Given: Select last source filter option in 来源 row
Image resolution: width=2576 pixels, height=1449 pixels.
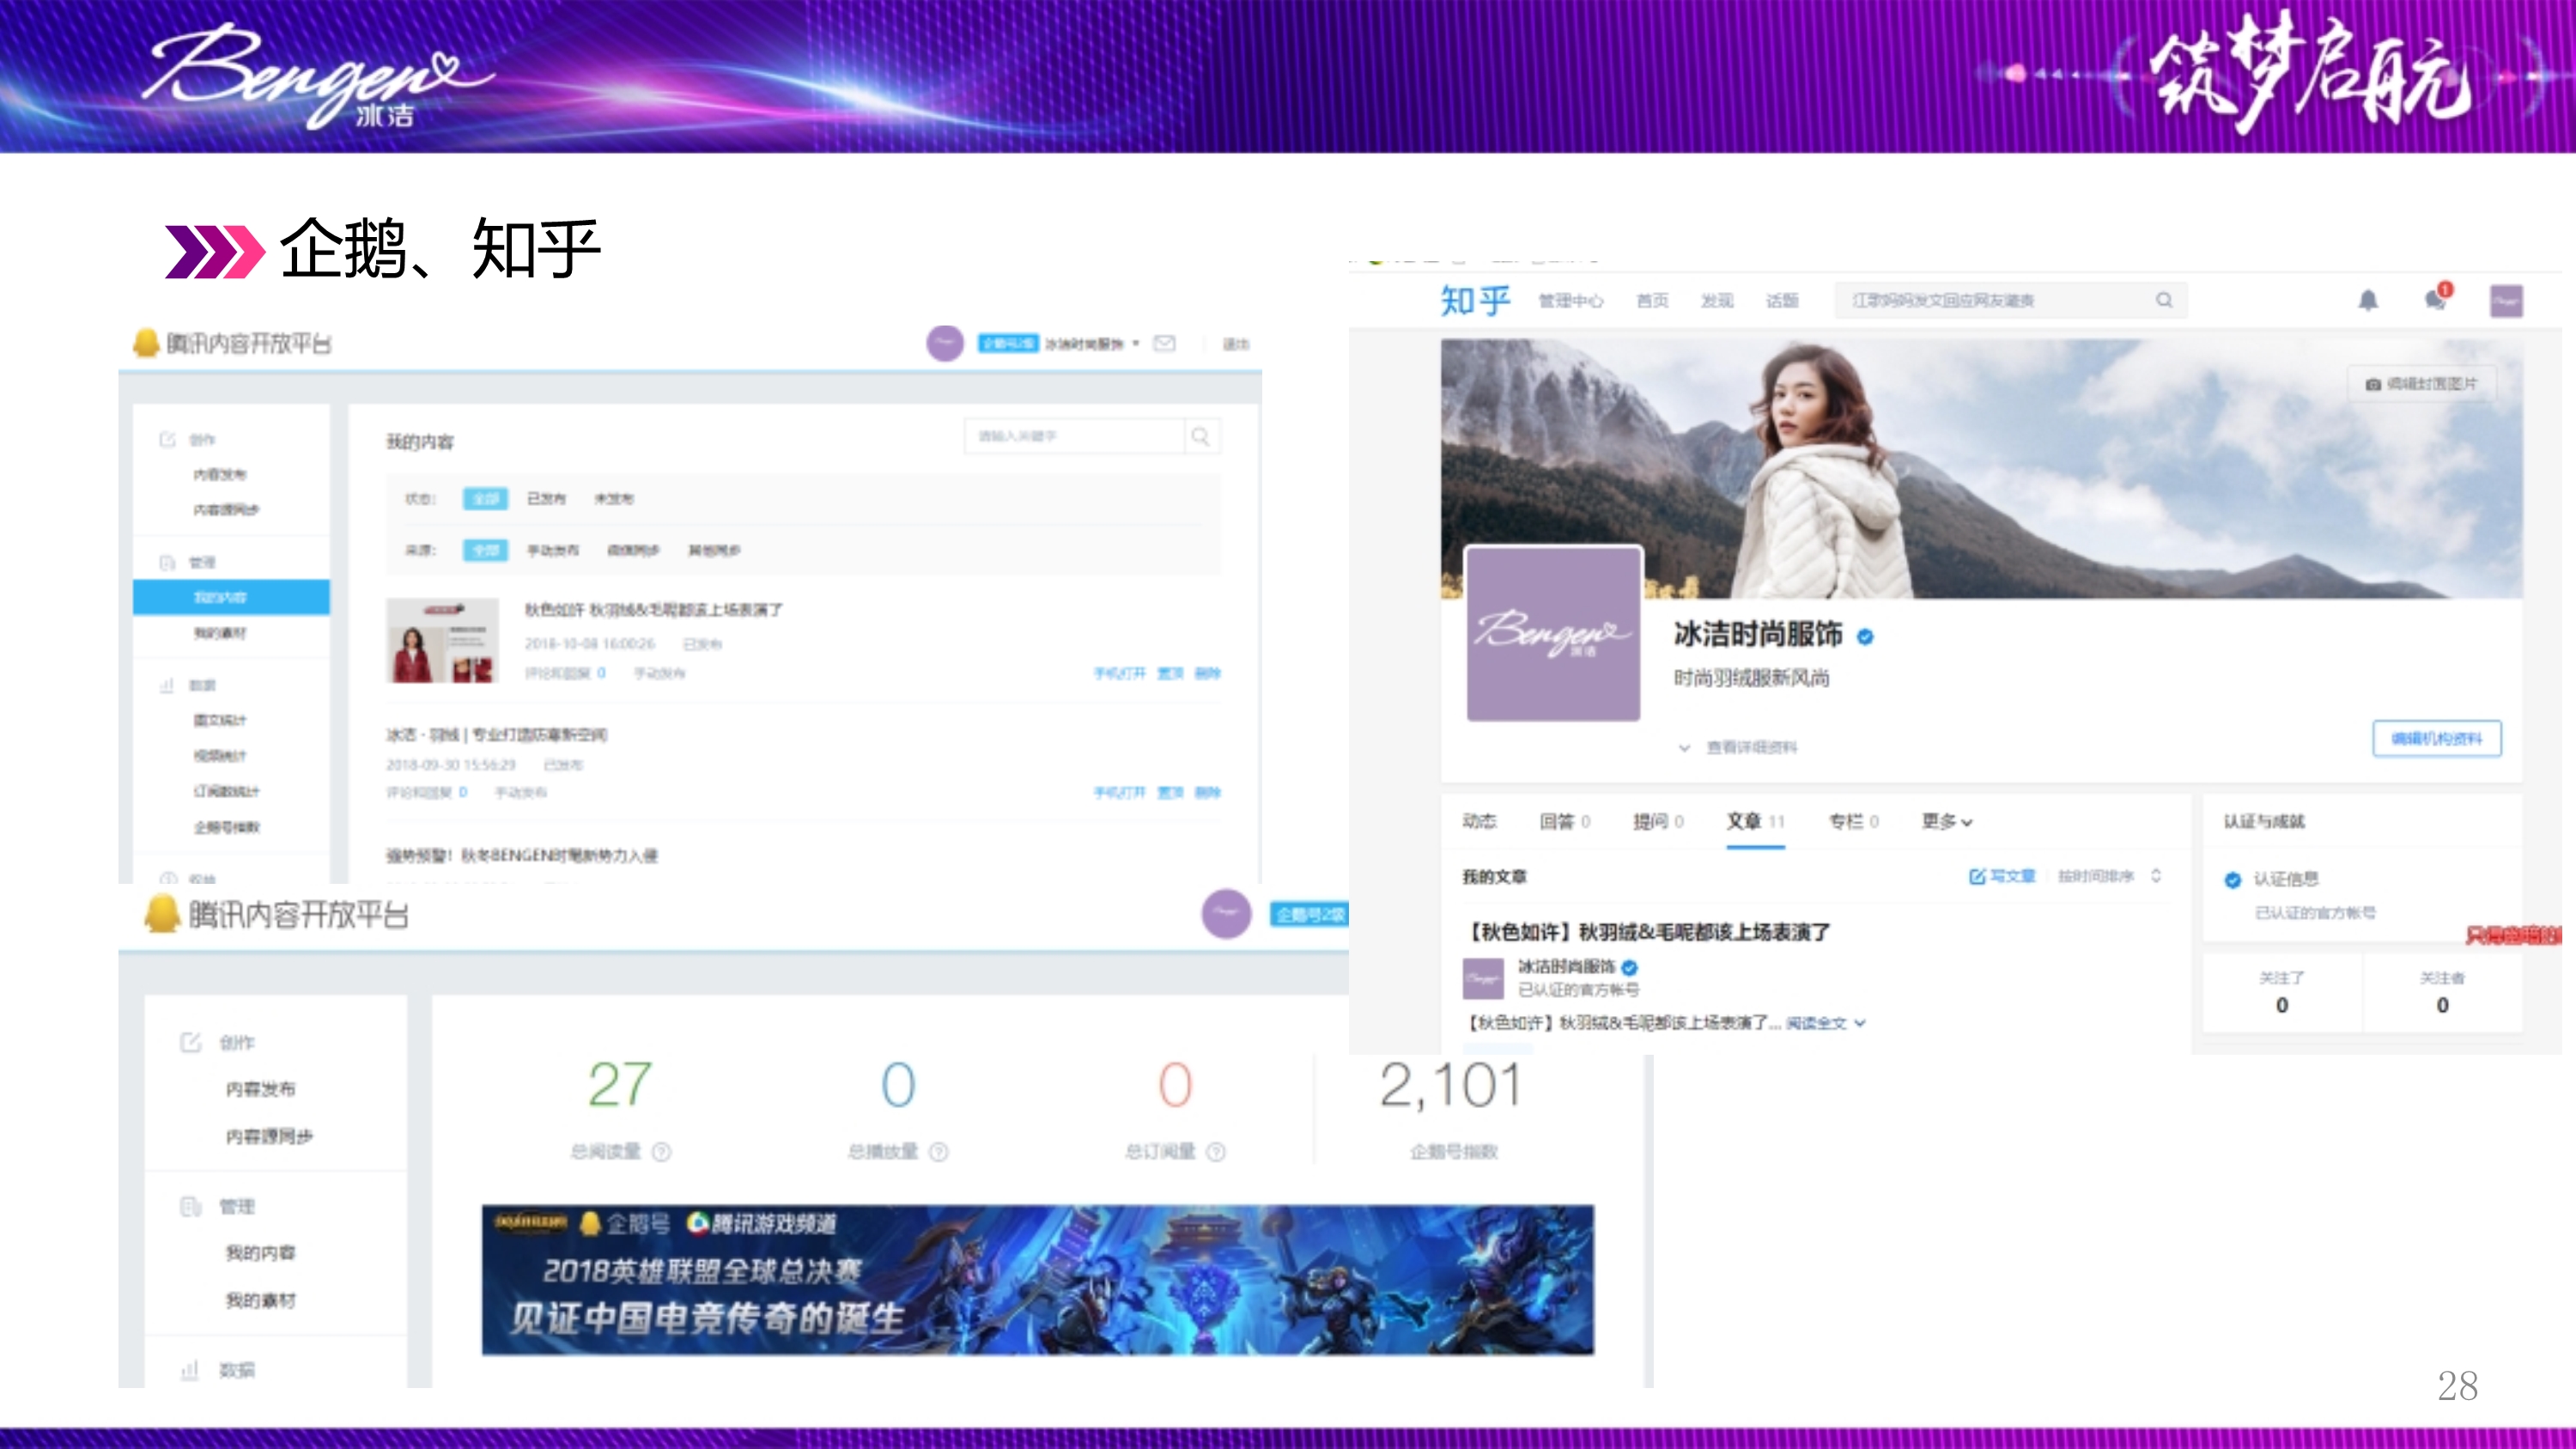Looking at the screenshot, I should (714, 550).
